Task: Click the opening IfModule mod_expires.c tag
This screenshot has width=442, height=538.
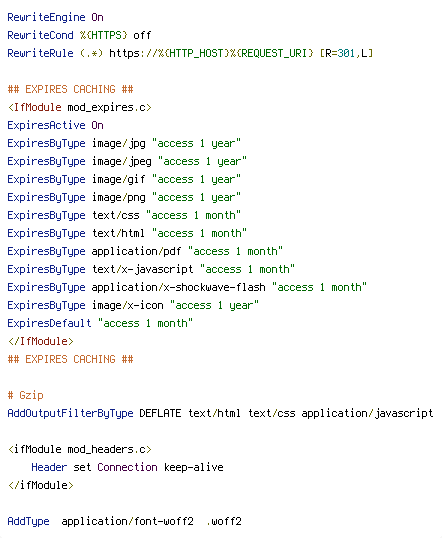Action: click(x=80, y=107)
